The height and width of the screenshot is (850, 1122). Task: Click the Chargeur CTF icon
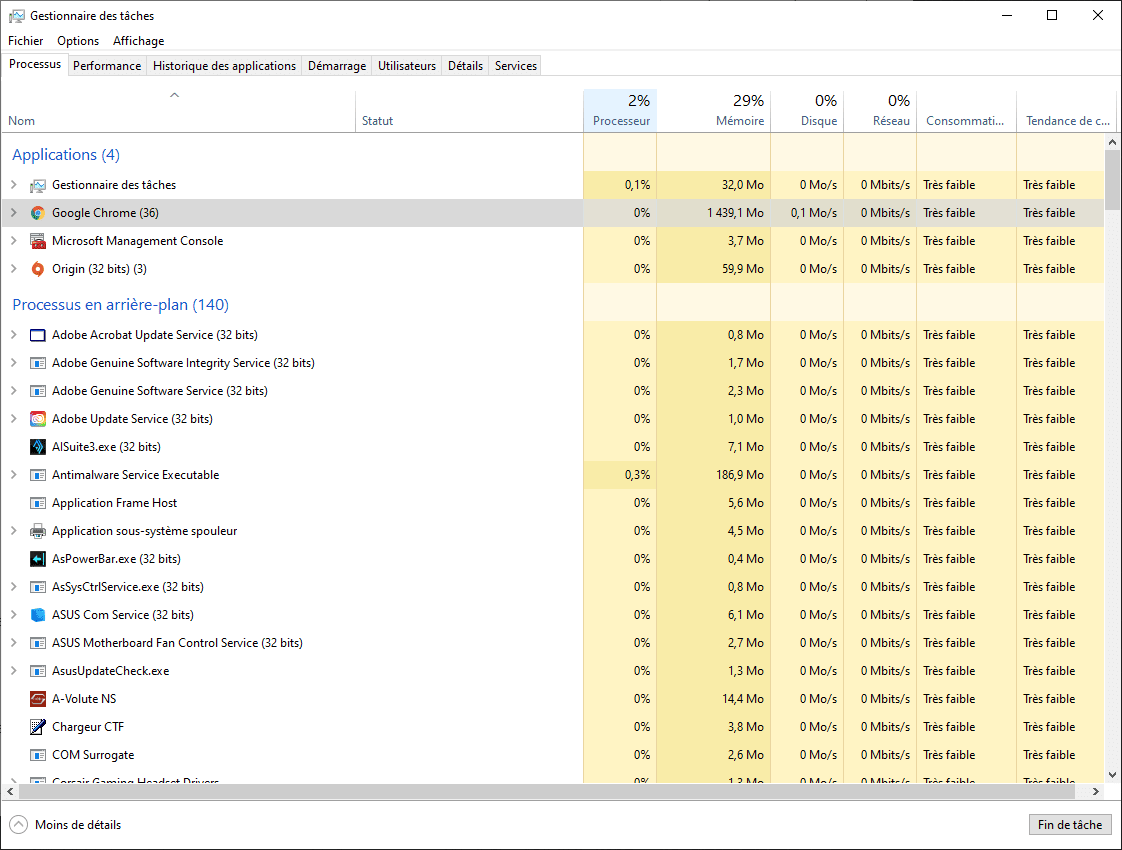pos(38,727)
